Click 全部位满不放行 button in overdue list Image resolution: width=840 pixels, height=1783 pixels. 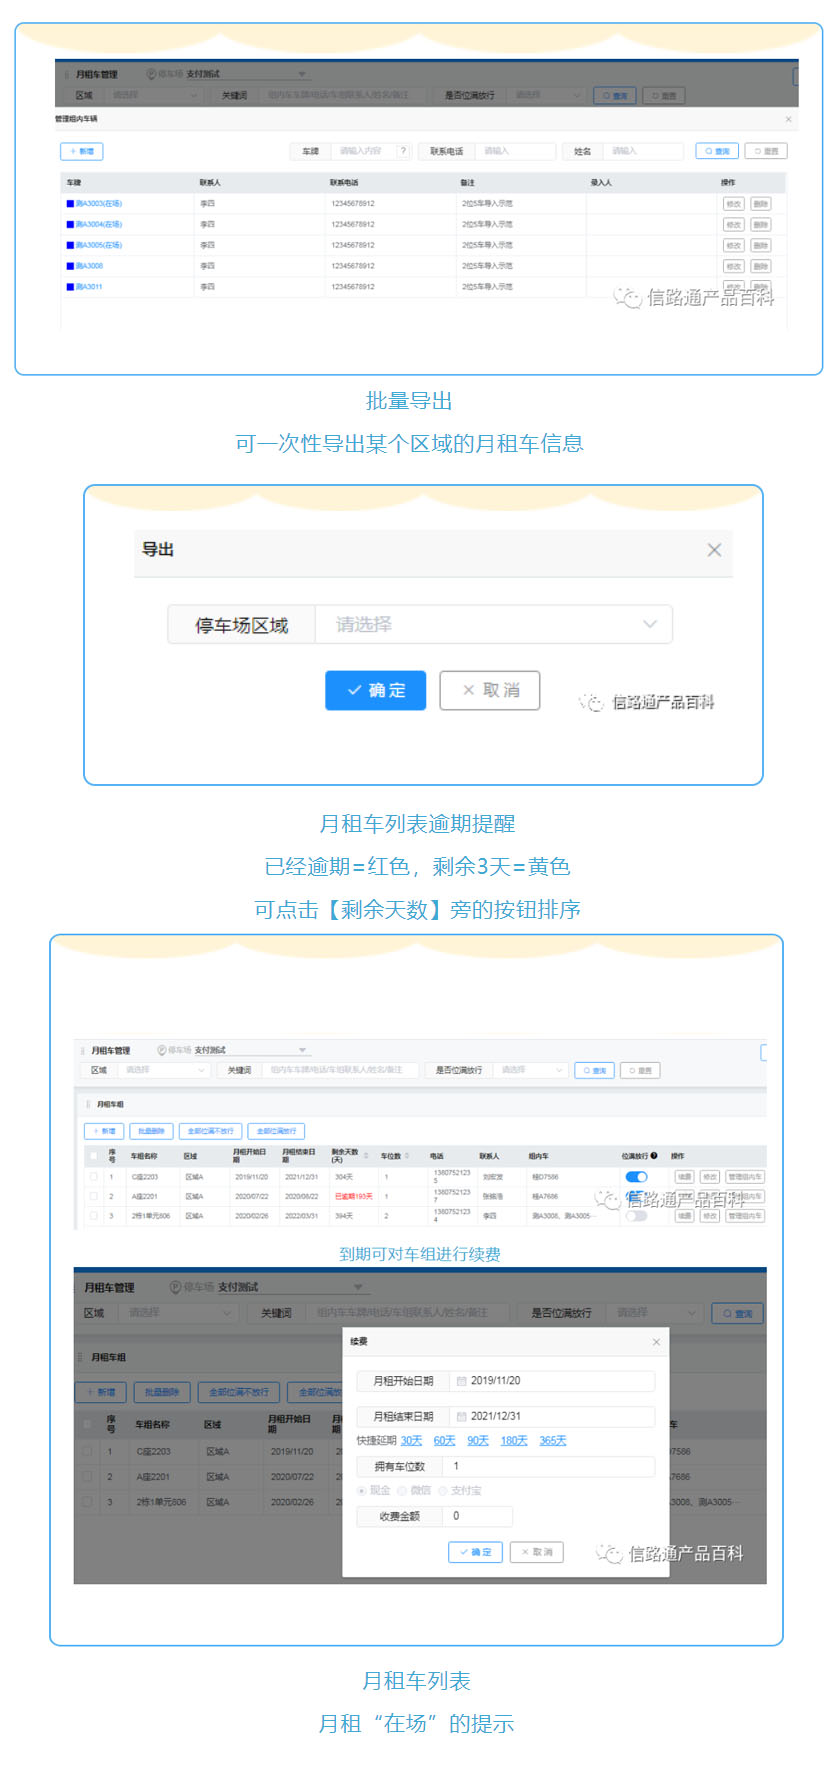[x=210, y=1131]
